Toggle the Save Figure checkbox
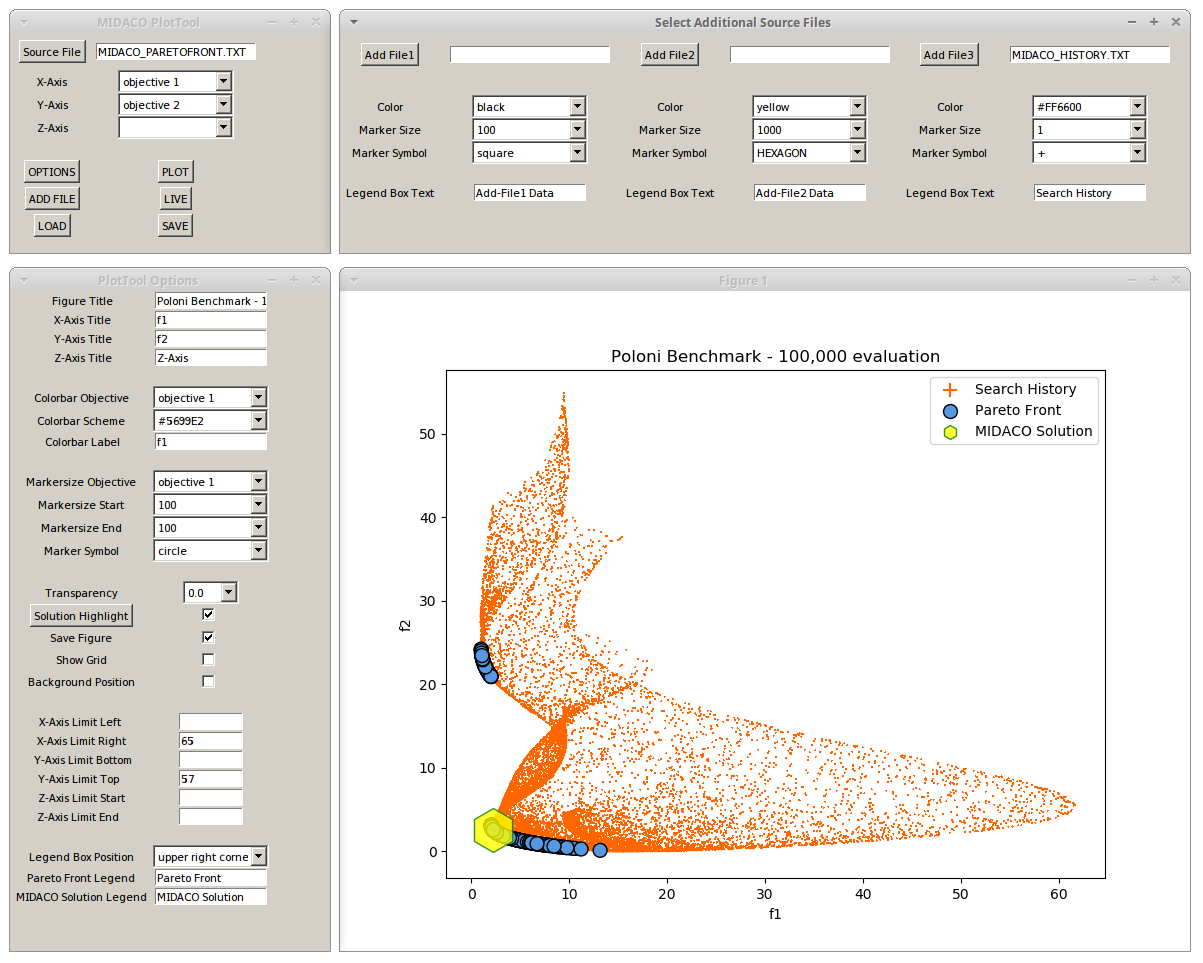The height and width of the screenshot is (963, 1203). 208,637
